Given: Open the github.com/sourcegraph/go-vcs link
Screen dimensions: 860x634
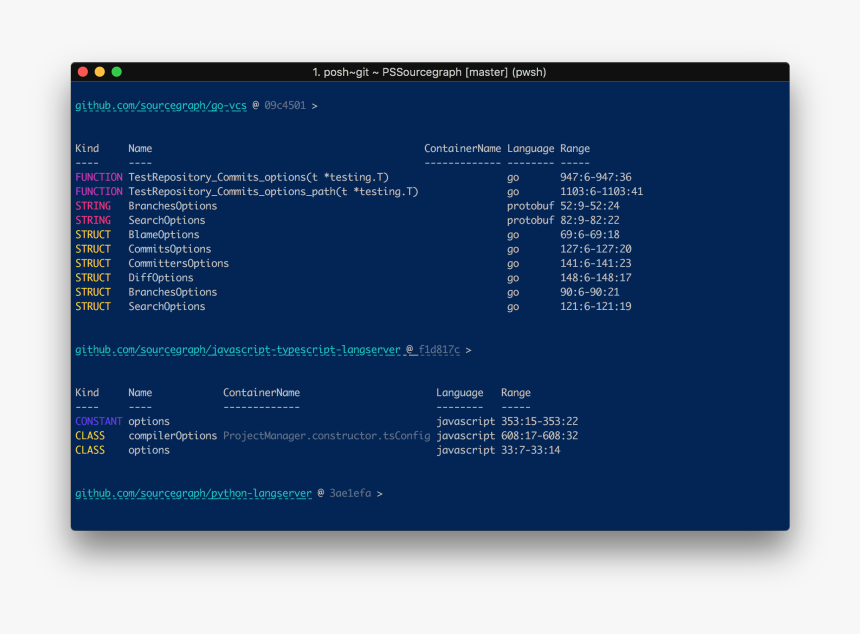Looking at the screenshot, I should click(x=160, y=105).
